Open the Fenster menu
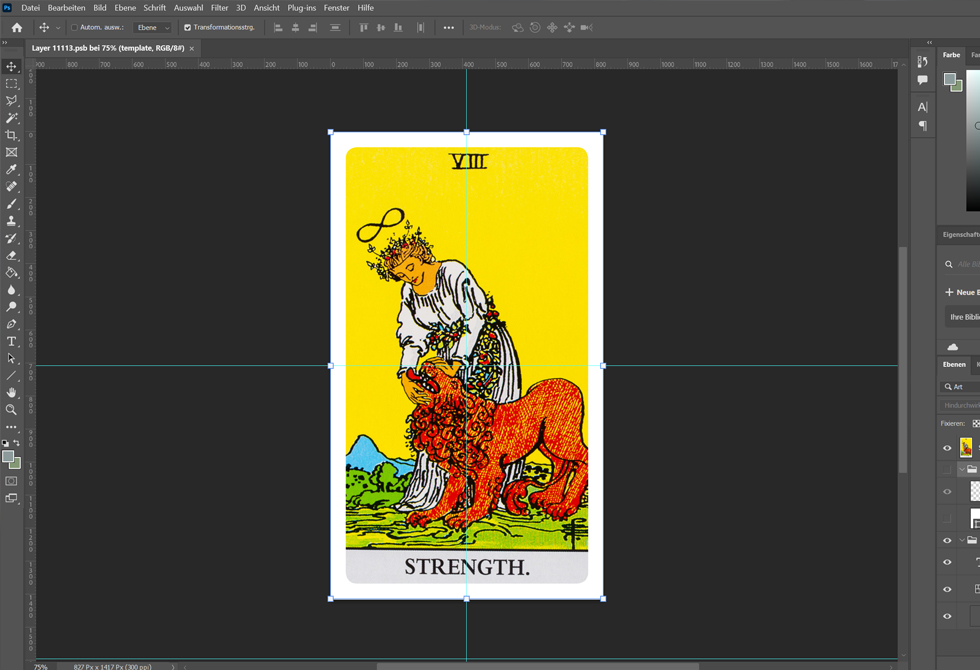Viewport: 980px width, 670px height. (336, 8)
